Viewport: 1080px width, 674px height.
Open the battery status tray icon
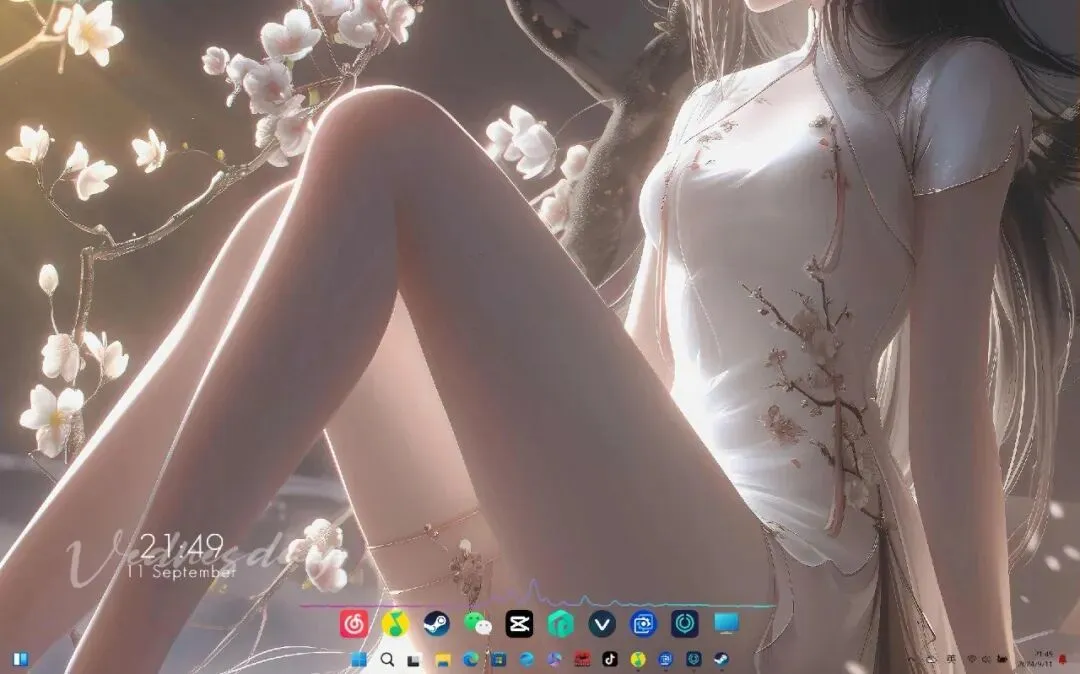point(1002,660)
